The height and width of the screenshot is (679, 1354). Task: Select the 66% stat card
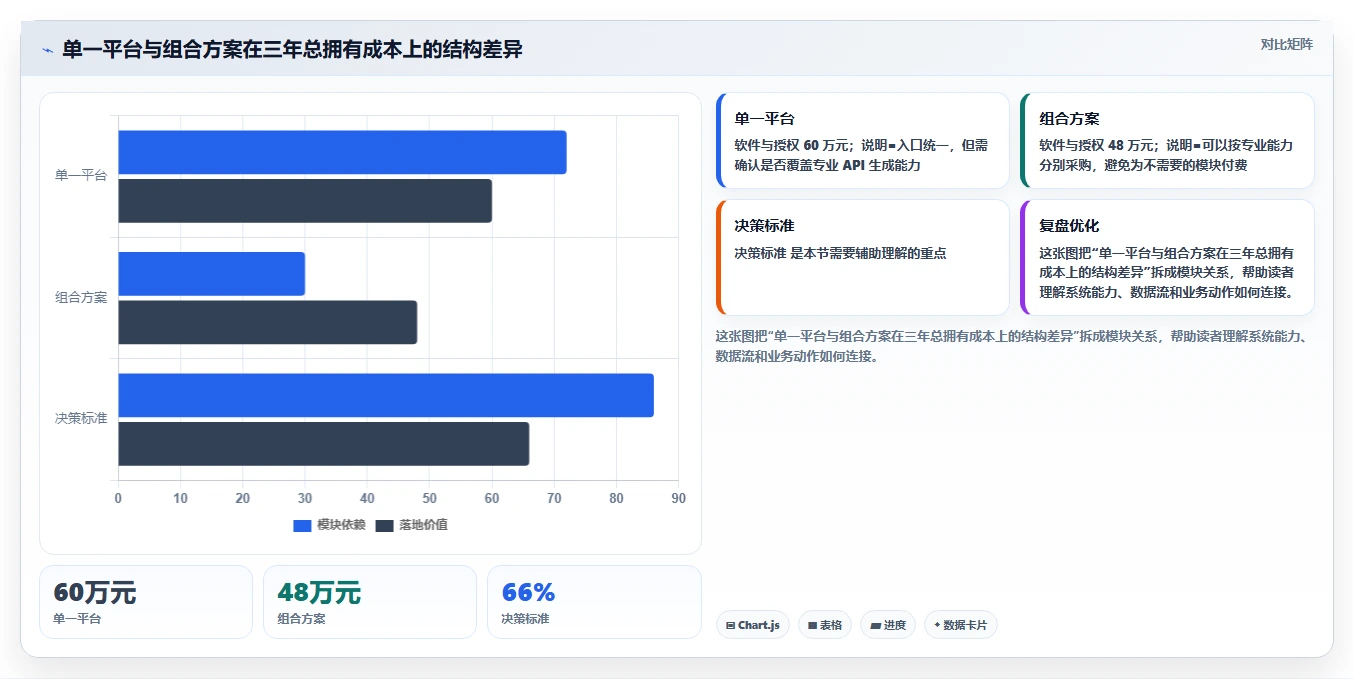point(594,602)
